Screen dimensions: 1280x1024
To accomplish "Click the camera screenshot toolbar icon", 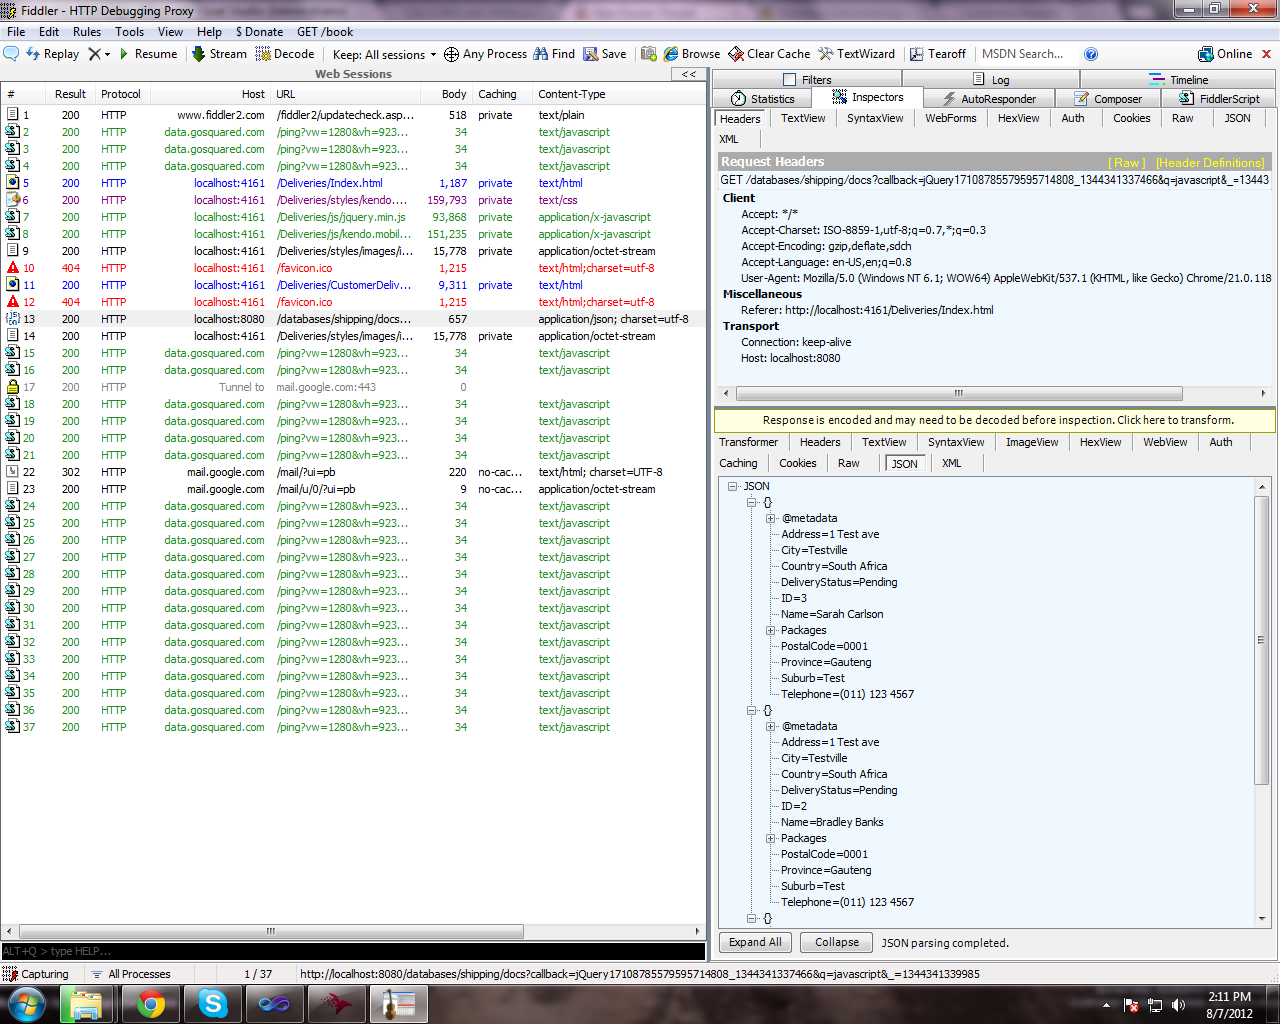I will (x=649, y=54).
